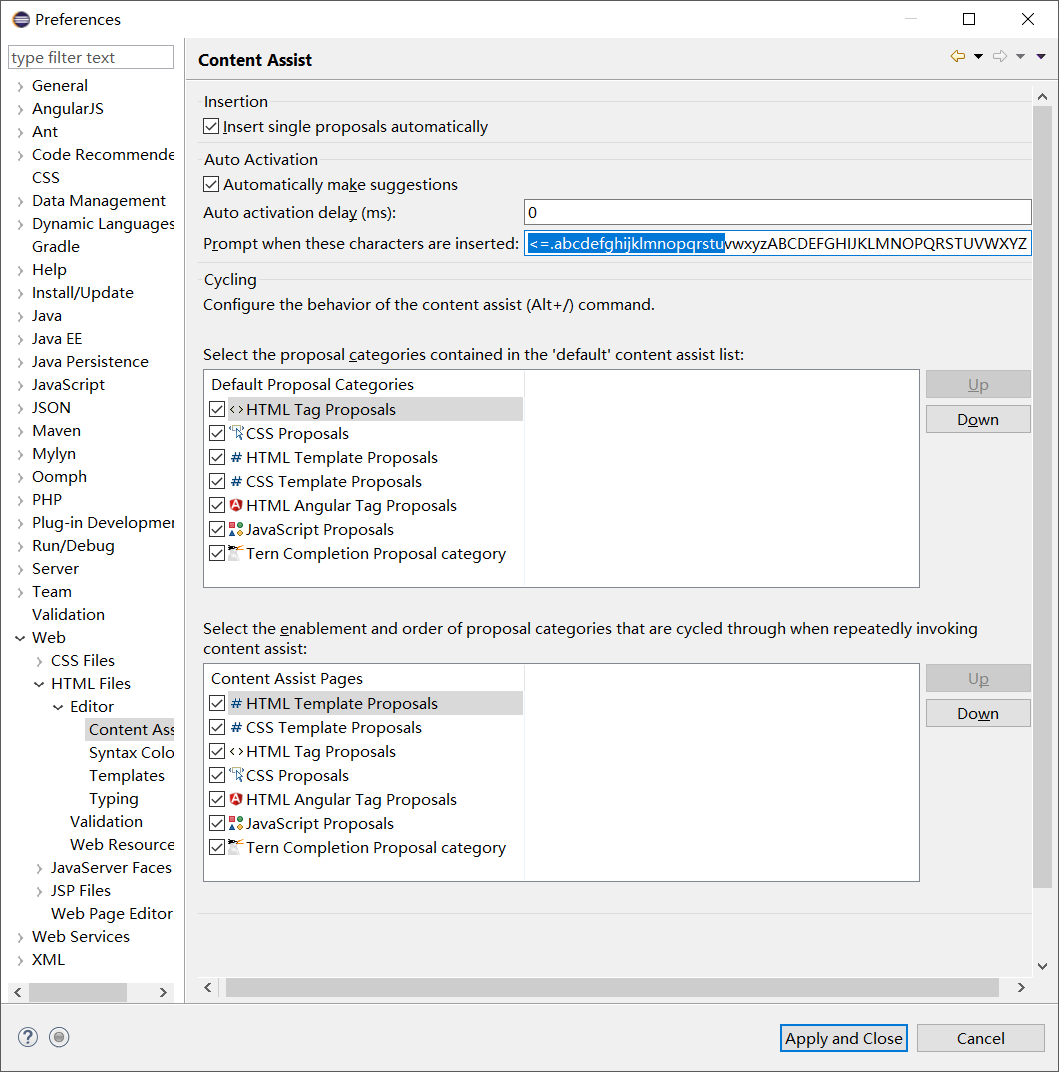
Task: Click the forward navigation arrow icon
Action: pyautogui.click(x=1000, y=56)
